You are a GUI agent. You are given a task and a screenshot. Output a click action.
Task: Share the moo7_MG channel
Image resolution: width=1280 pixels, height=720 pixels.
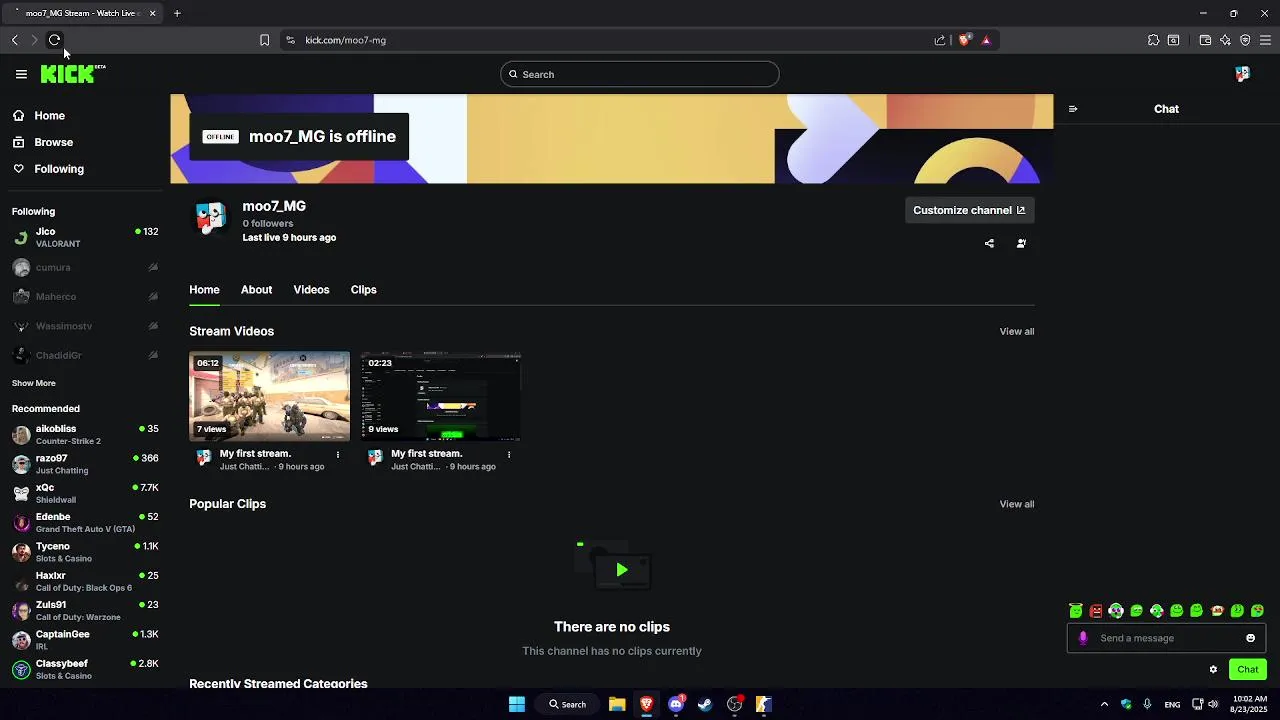coord(989,243)
